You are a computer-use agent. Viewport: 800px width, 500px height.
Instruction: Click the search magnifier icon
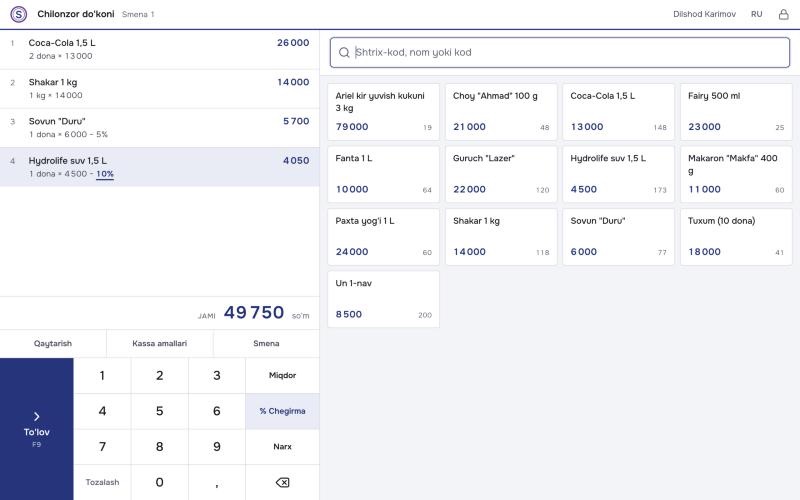coord(344,52)
